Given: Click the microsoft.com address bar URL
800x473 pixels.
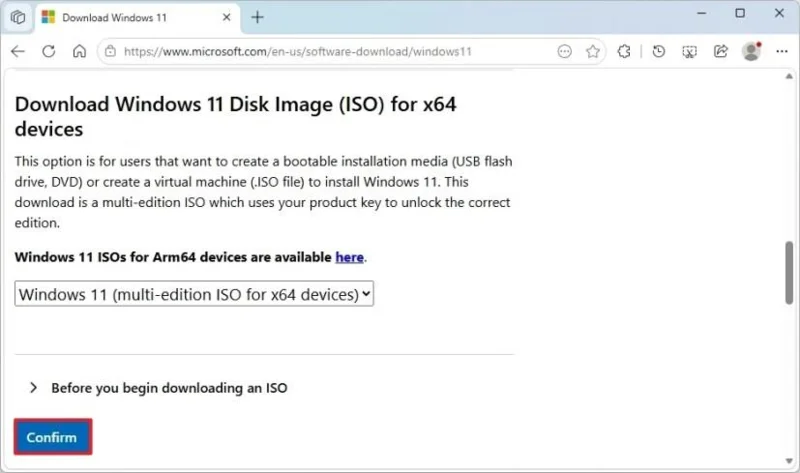Looking at the screenshot, I should (x=297, y=52).
